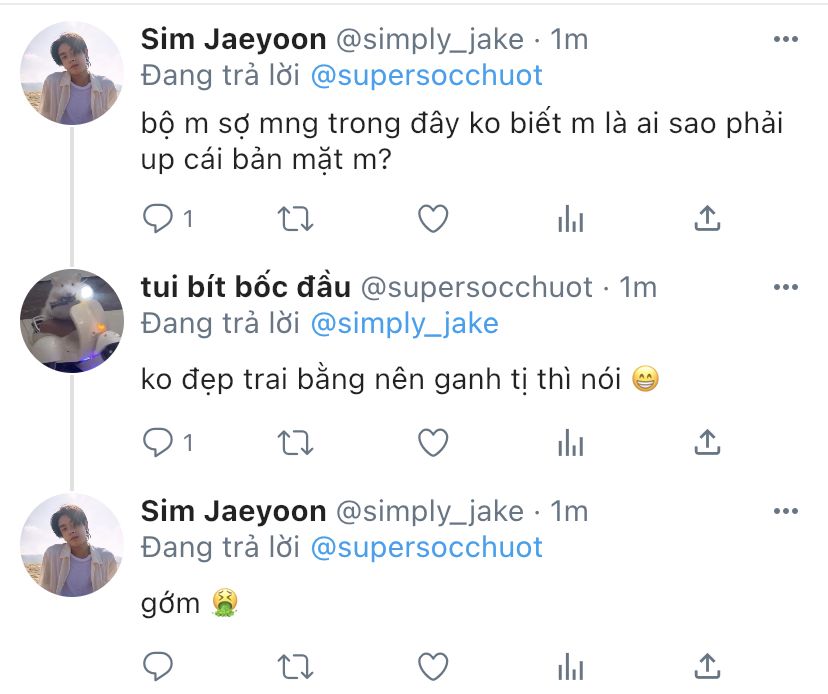View analytics of first Sim Jaeyoon tweet

coord(570,218)
